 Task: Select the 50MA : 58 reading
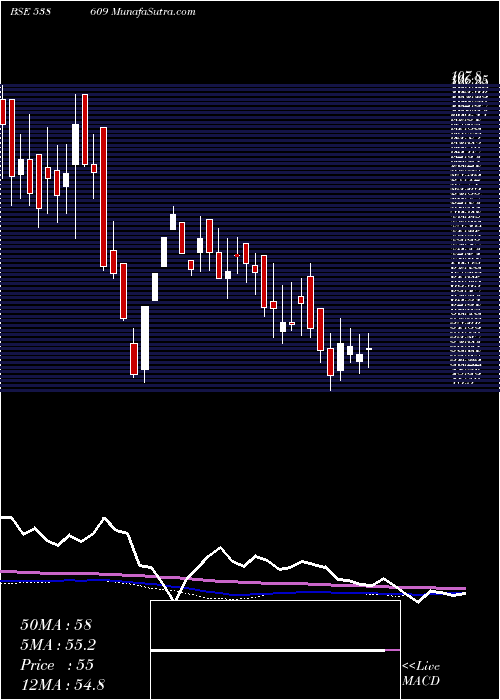click(x=56, y=625)
